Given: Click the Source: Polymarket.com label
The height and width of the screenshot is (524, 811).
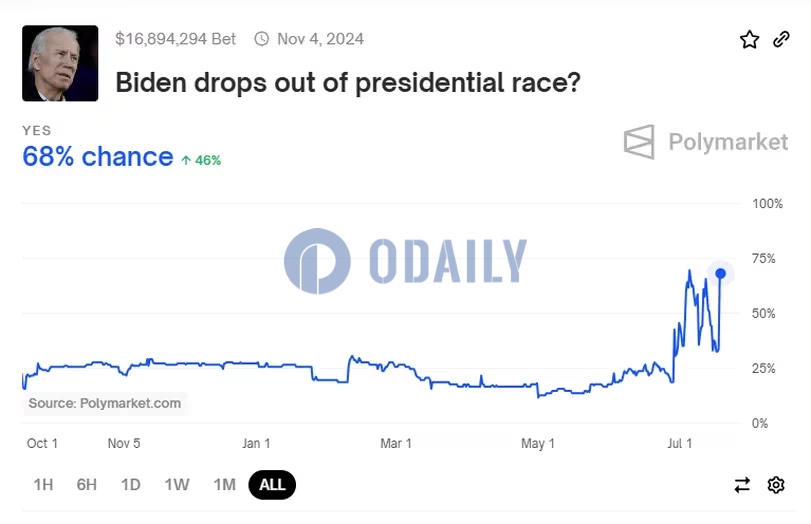Looking at the screenshot, I should [x=105, y=403].
